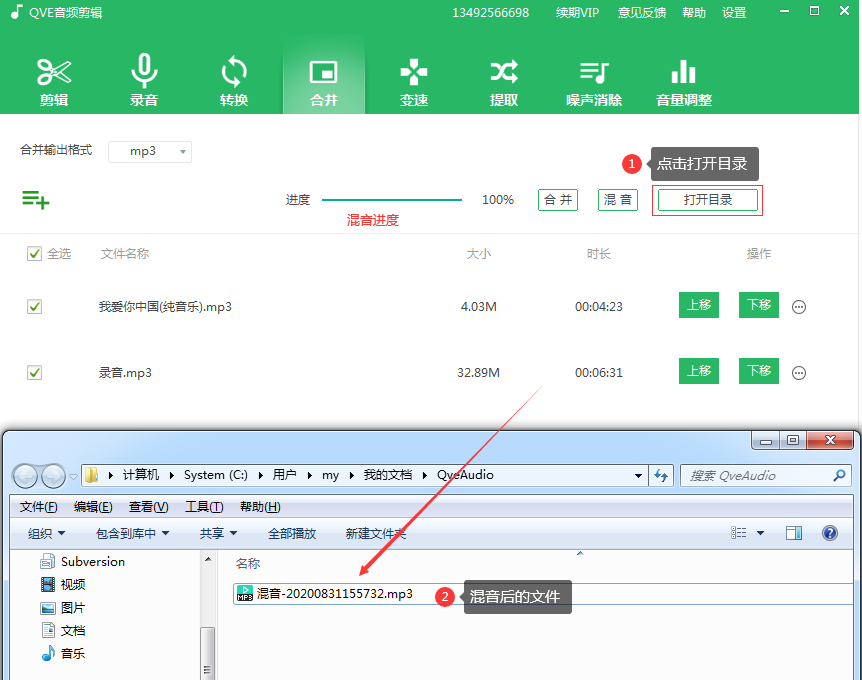Open the 音量调整 volume adjust tool
Viewport: 862px width, 680px height.
[x=684, y=81]
